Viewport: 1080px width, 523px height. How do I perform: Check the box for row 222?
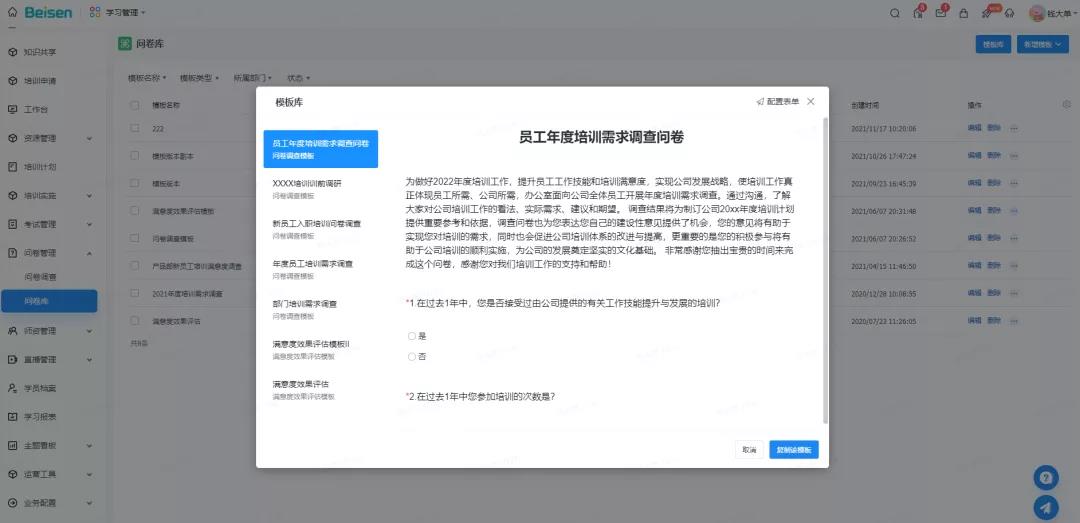pos(135,128)
